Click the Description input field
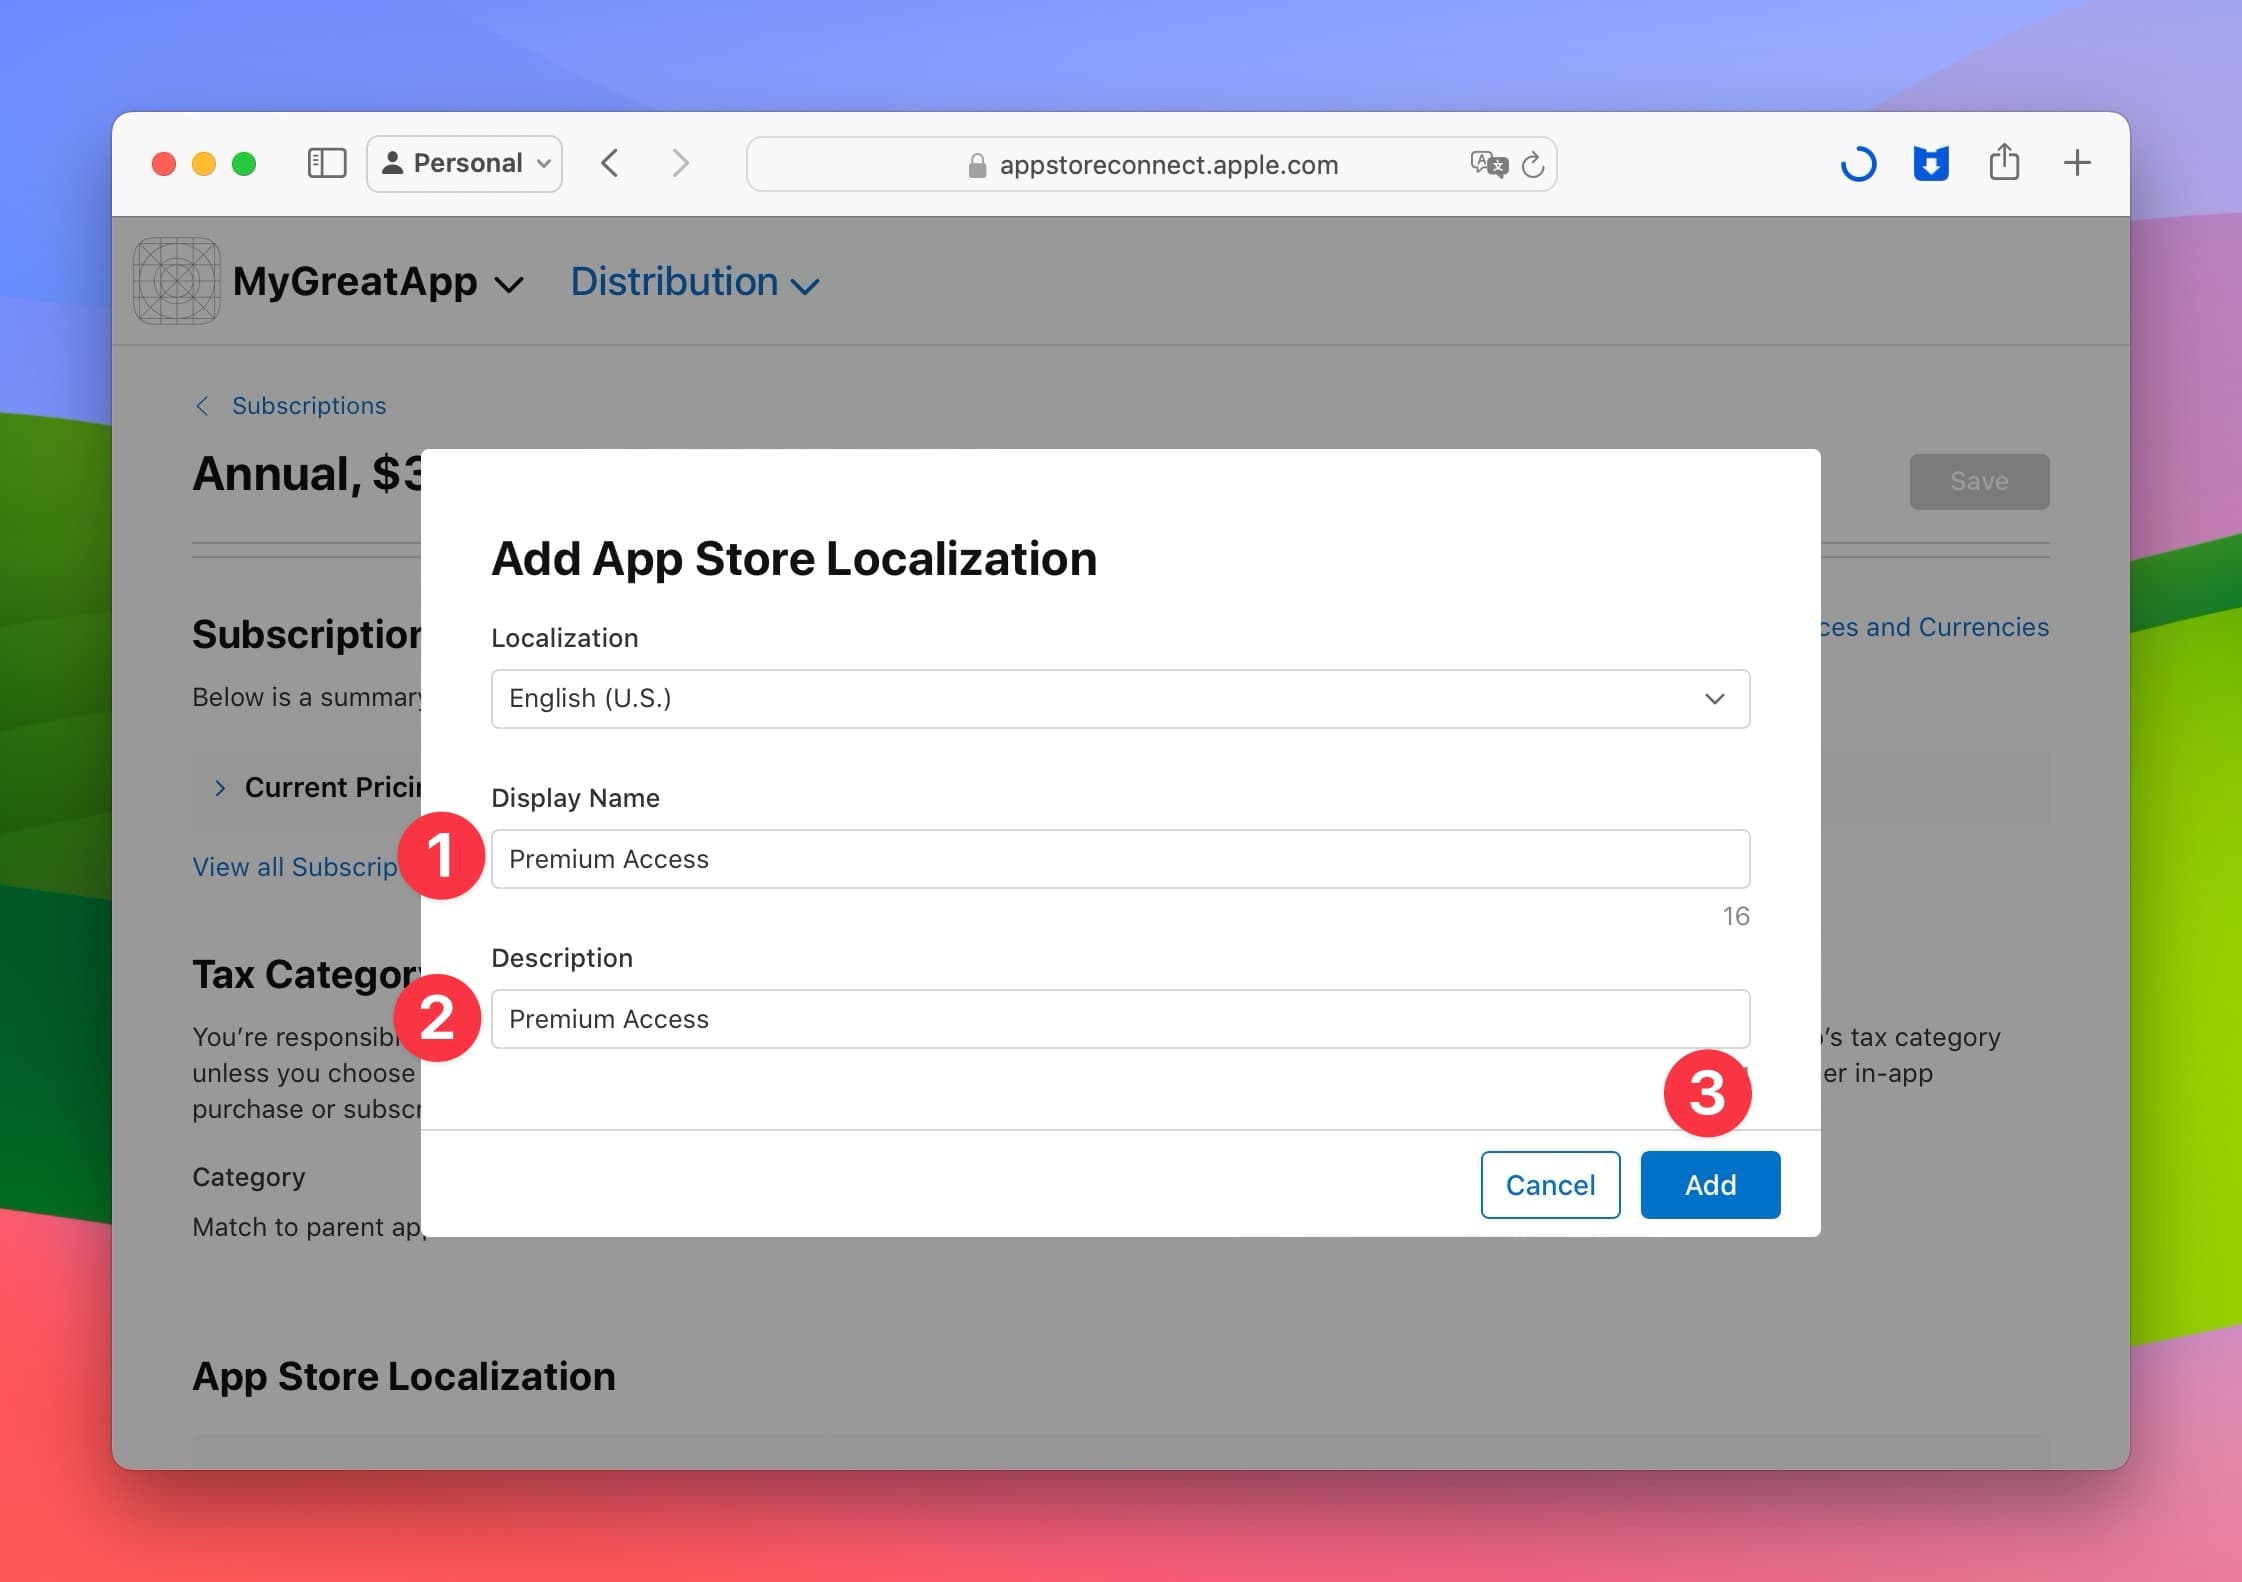Image resolution: width=2242 pixels, height=1582 pixels. pyautogui.click(x=1120, y=1019)
